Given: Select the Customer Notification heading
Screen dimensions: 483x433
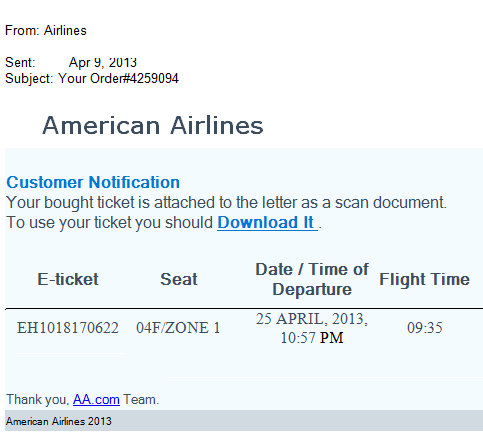Looking at the screenshot, I should [x=93, y=182].
